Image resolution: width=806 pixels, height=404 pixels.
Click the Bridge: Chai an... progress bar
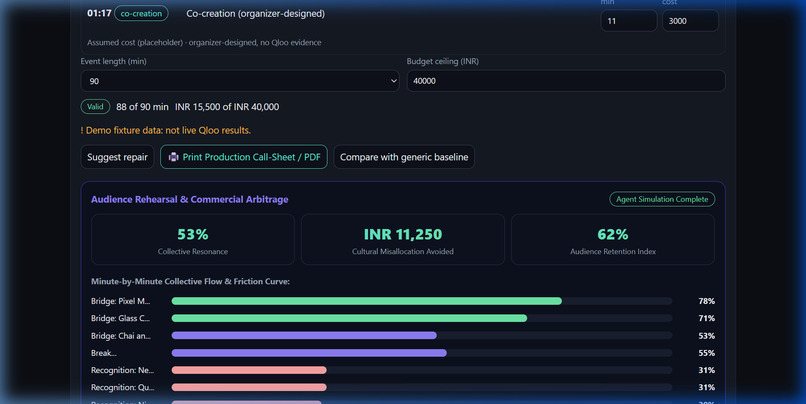422,336
